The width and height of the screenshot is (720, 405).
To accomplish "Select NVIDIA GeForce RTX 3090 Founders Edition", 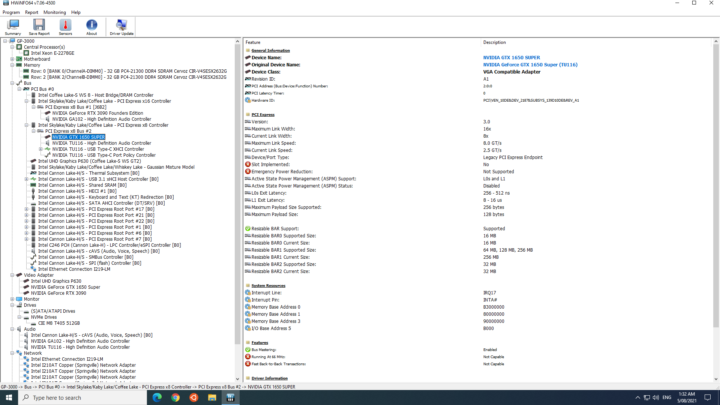I will point(97,113).
